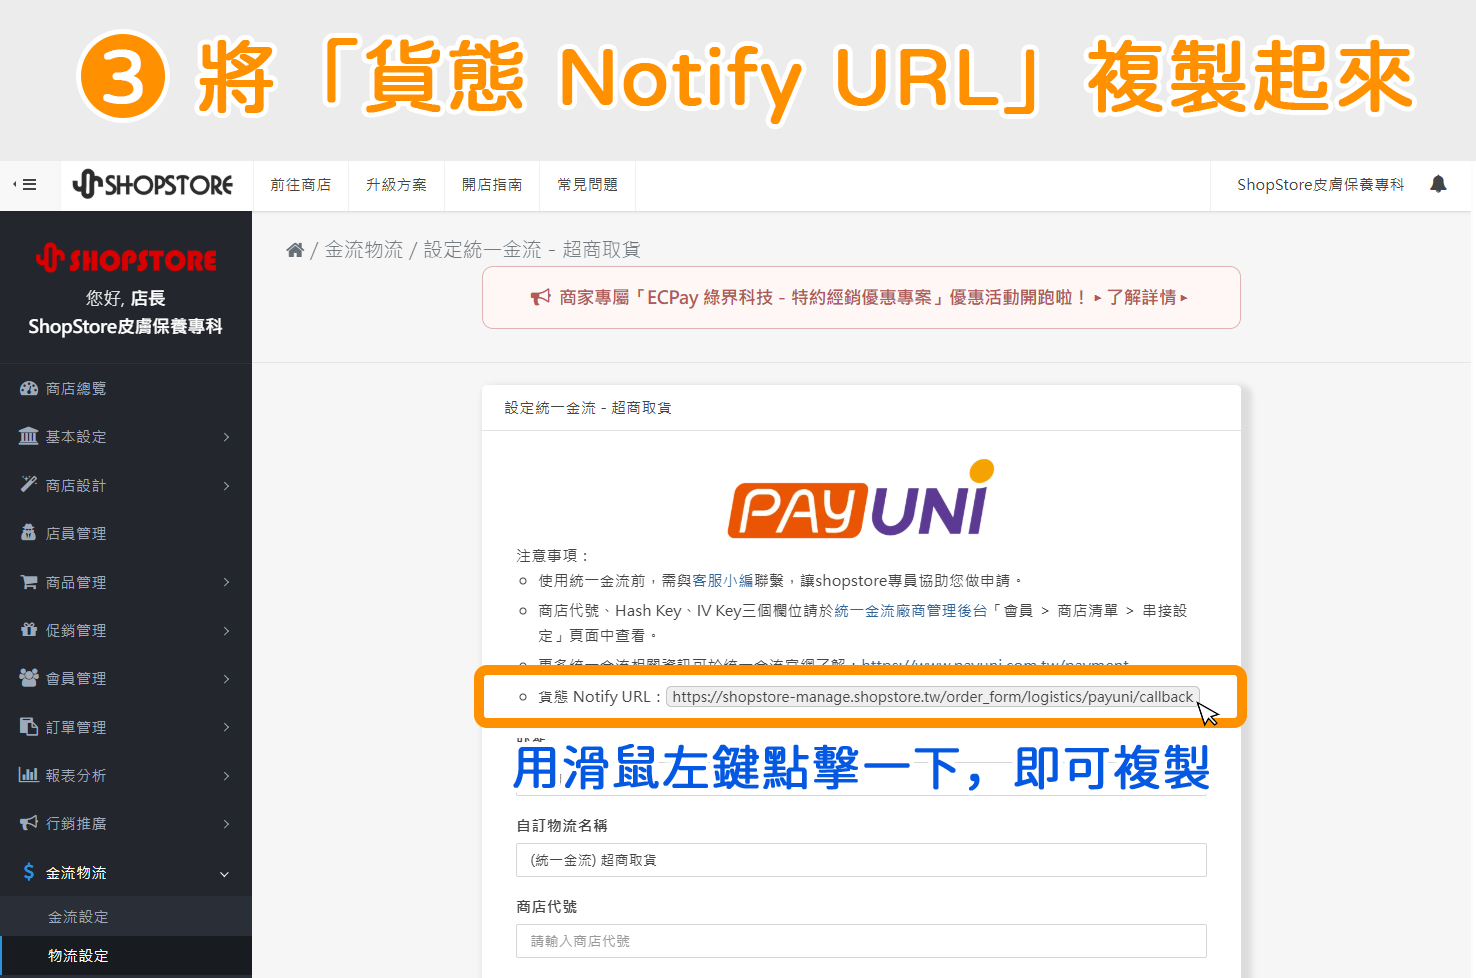
Task: Toggle the sidebar hamburger menu icon
Action: coord(25,185)
